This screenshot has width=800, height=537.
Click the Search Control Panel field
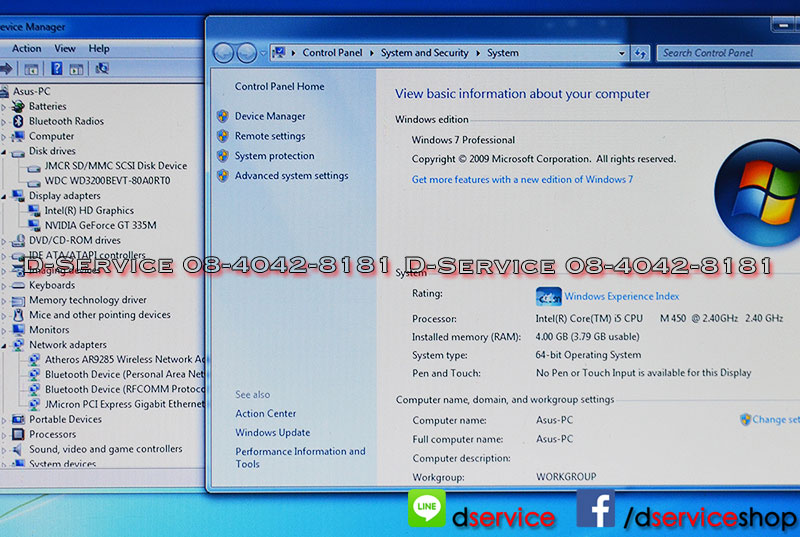728,53
